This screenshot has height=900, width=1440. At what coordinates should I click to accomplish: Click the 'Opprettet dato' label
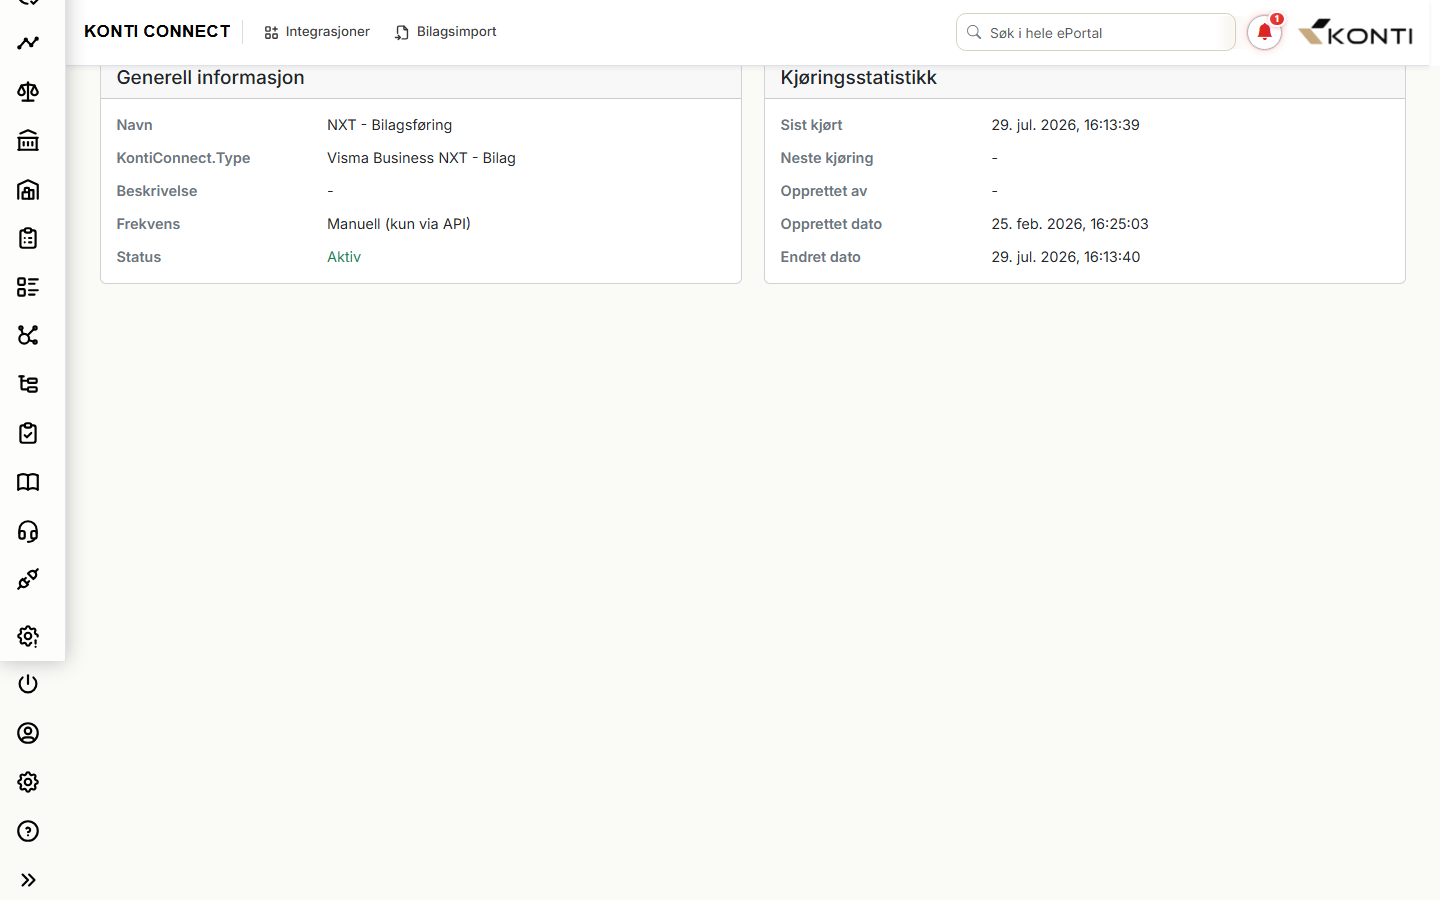831,224
